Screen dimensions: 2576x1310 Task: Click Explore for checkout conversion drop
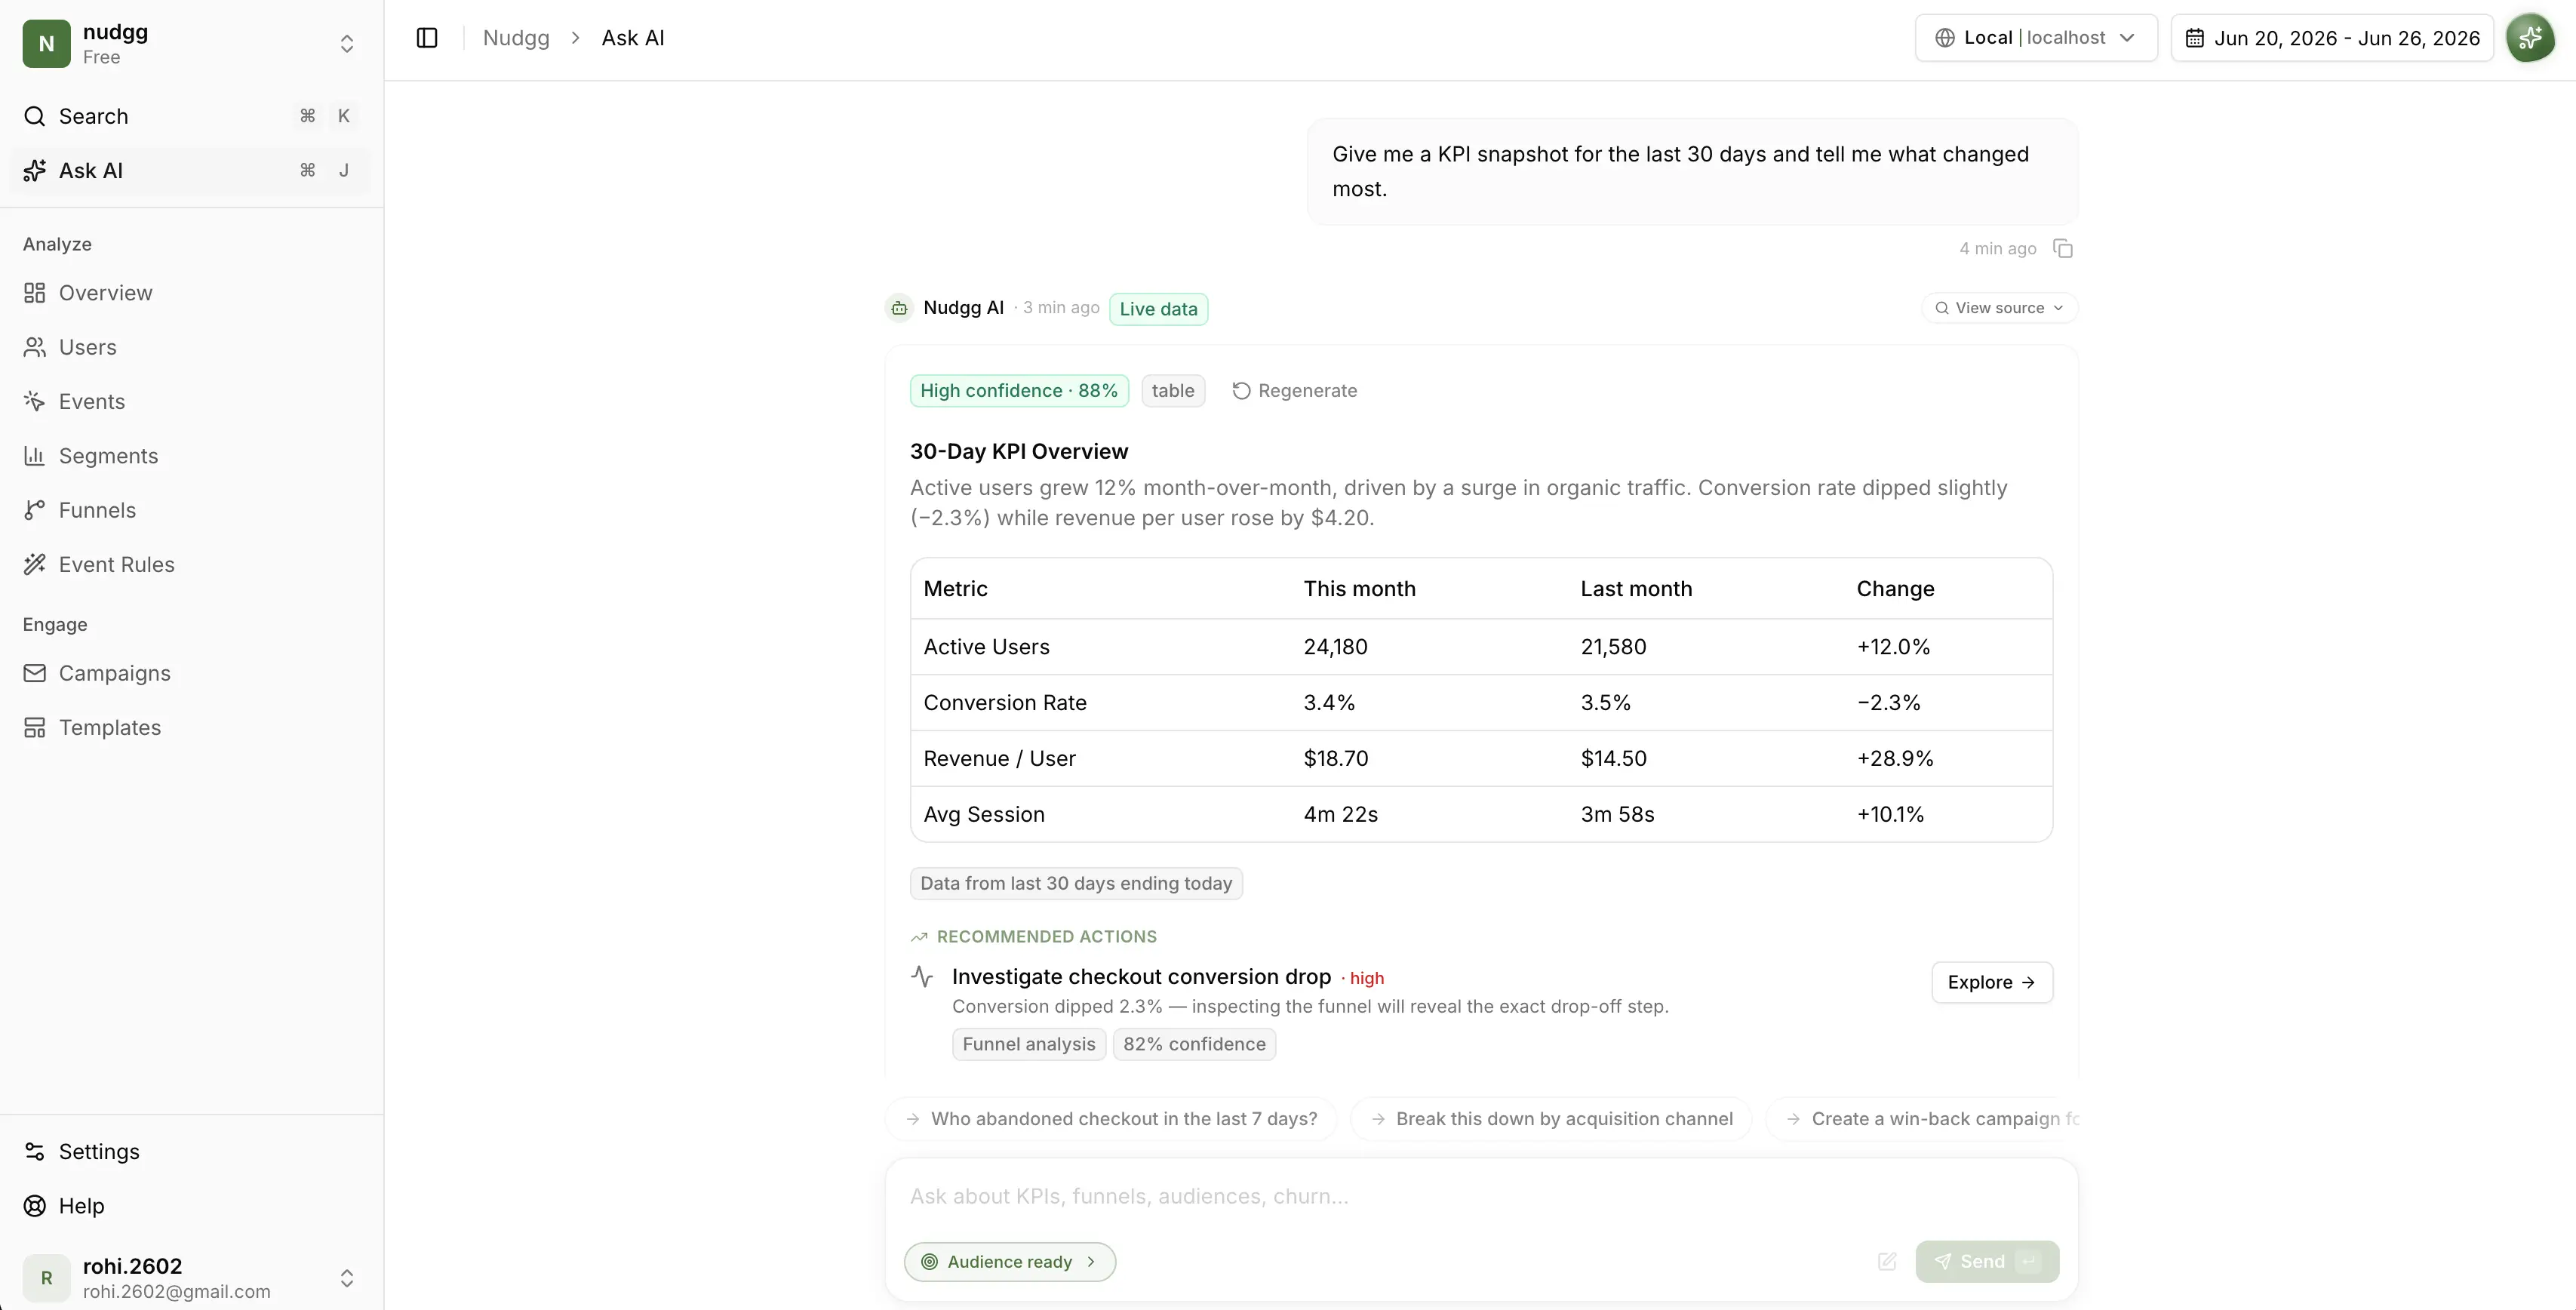coord(1992,982)
